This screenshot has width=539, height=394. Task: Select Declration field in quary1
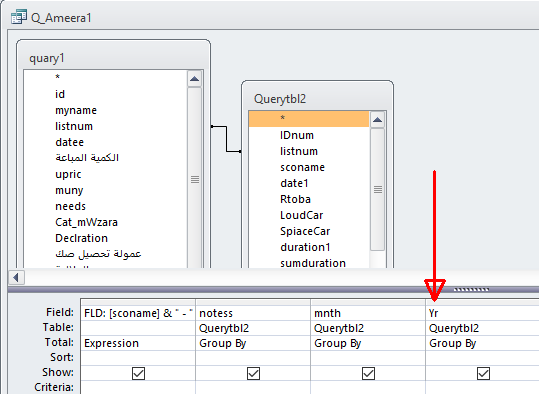point(106,238)
